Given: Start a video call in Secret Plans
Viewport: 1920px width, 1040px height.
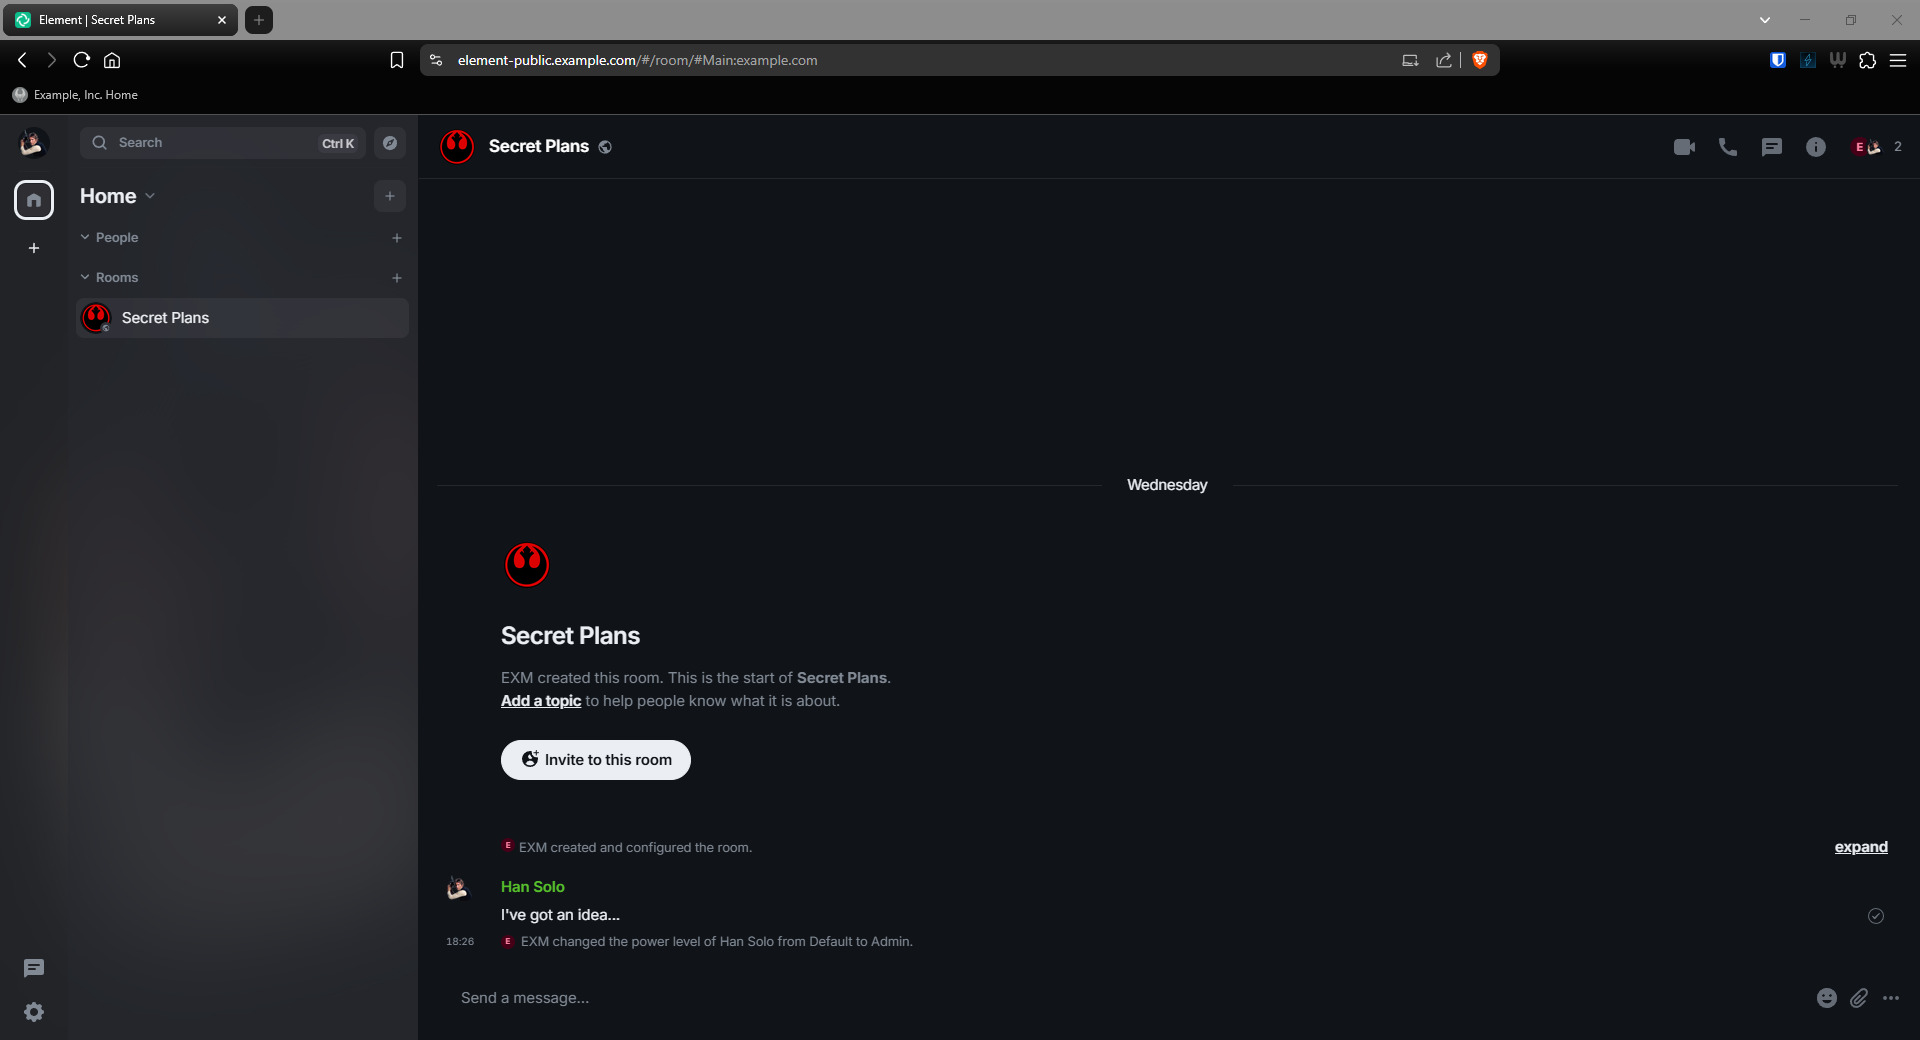Looking at the screenshot, I should tap(1684, 147).
